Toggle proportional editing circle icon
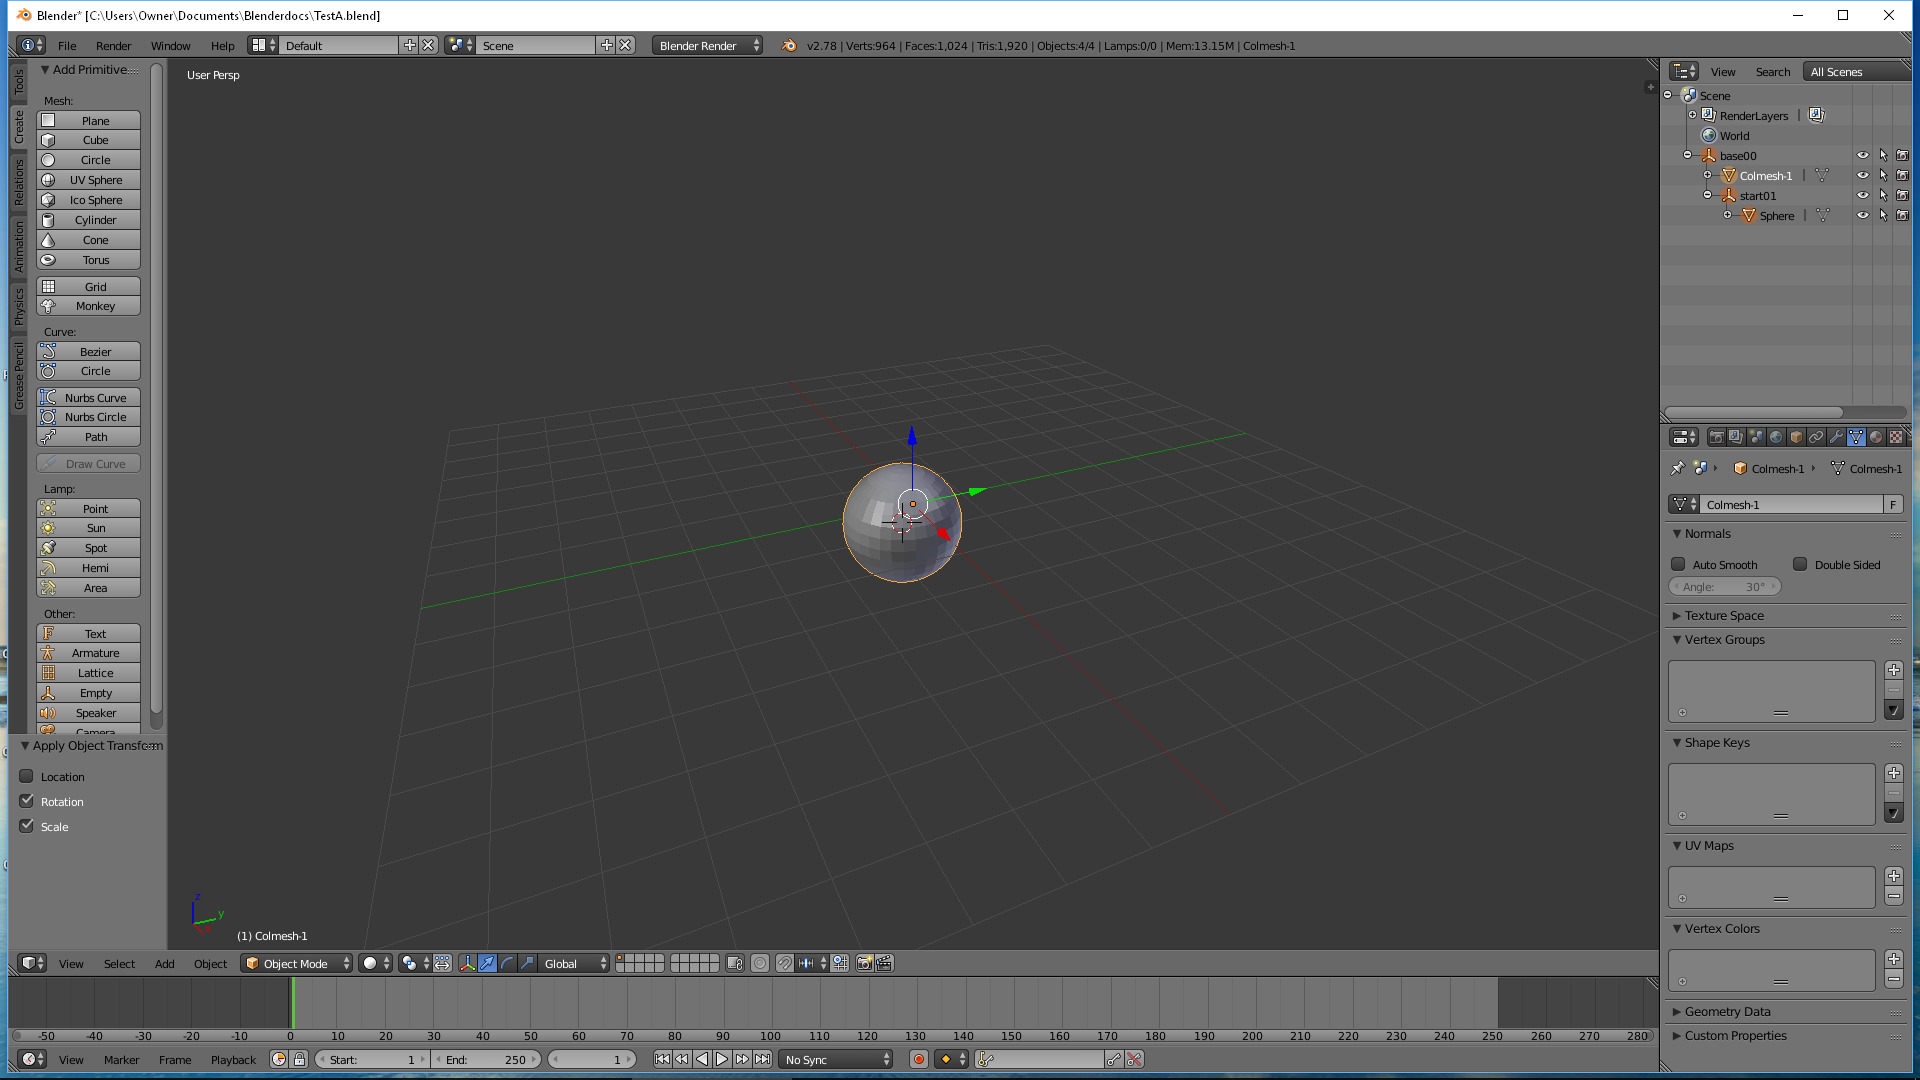The width and height of the screenshot is (1920, 1080). pos(760,963)
